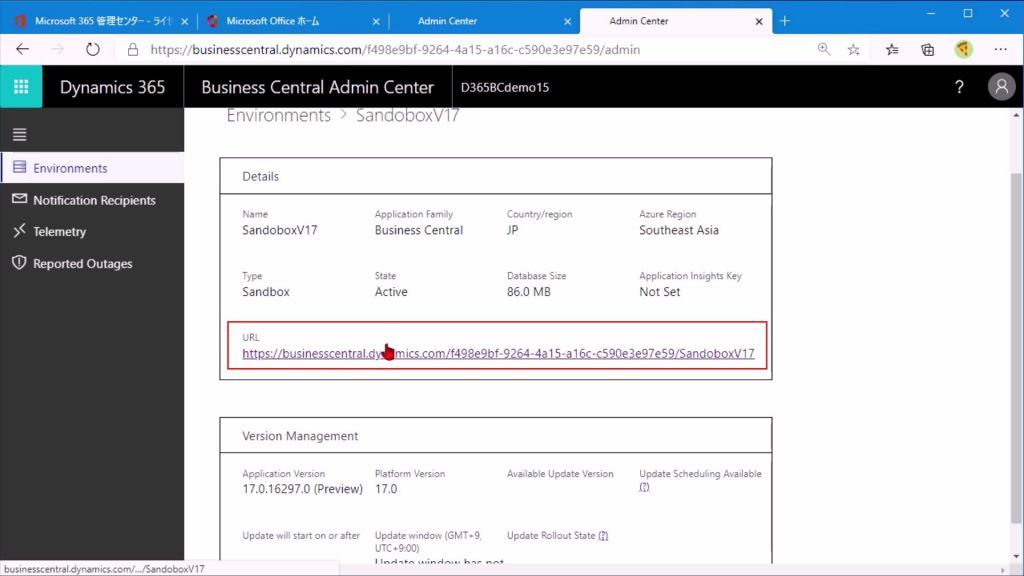Open Notification Recipients in the sidebar
The width and height of the screenshot is (1024, 576).
click(x=92, y=200)
